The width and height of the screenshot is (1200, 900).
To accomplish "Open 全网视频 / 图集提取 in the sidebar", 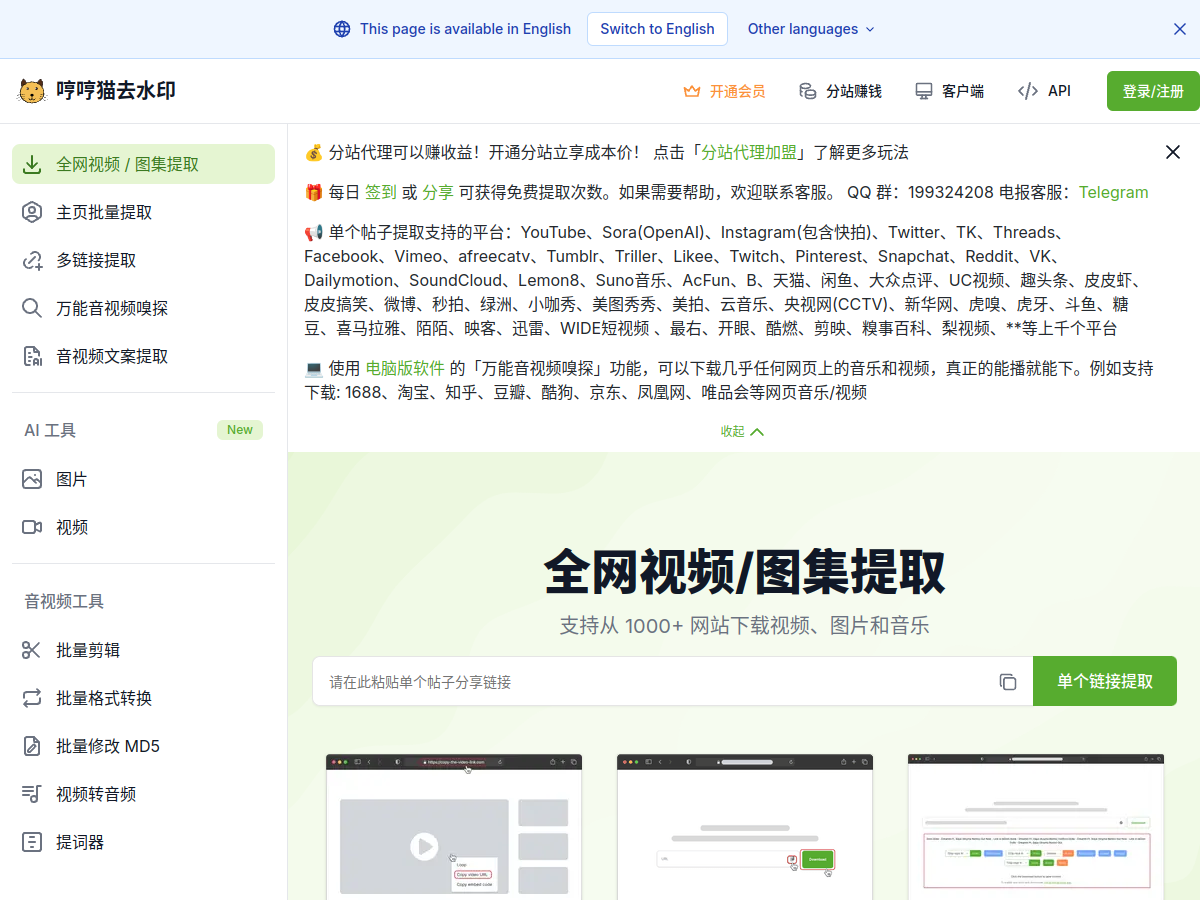I will (x=143, y=164).
